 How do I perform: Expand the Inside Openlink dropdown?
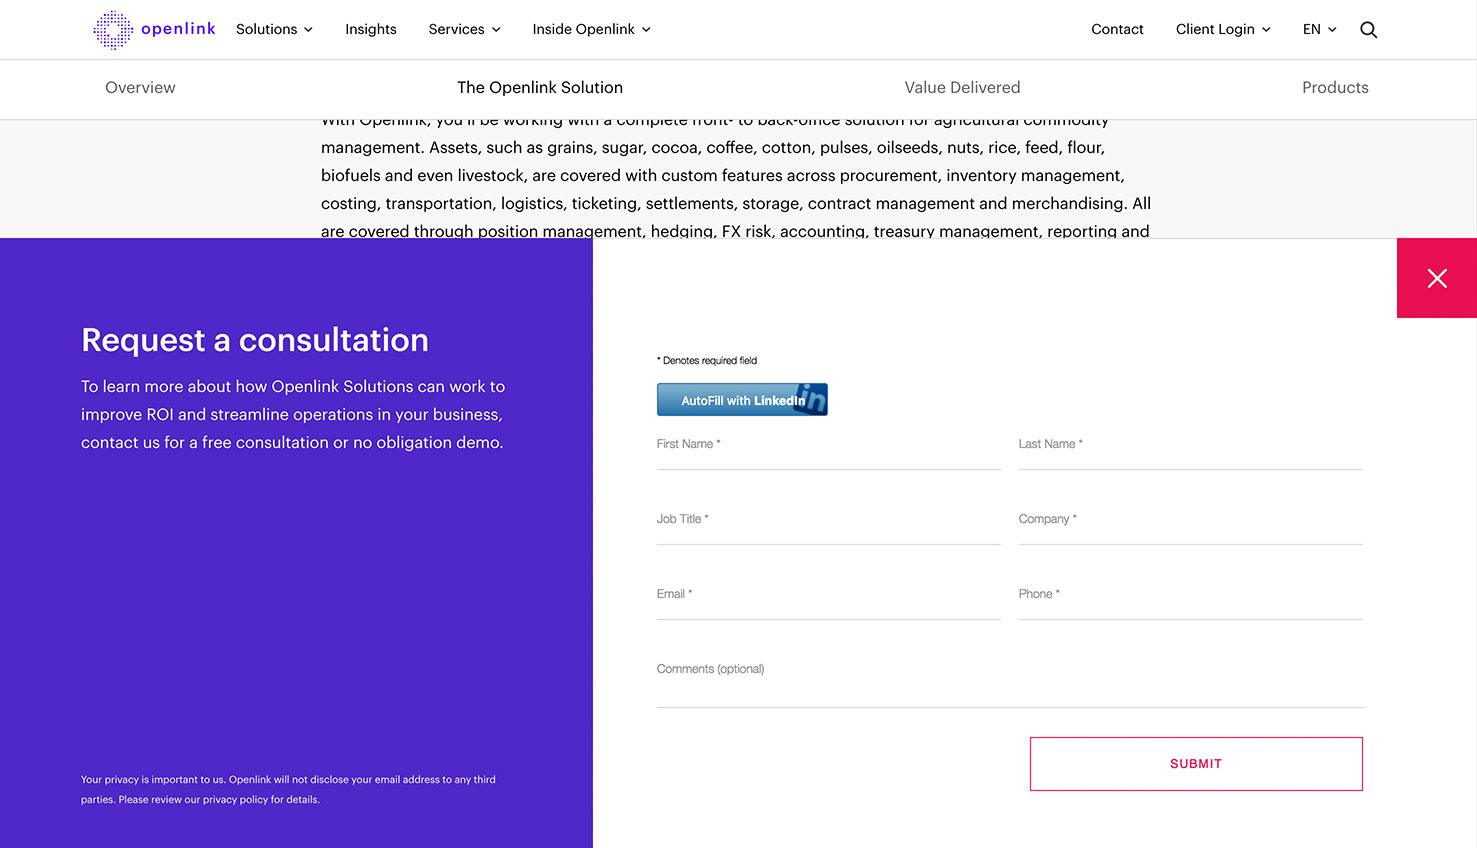[x=591, y=29]
